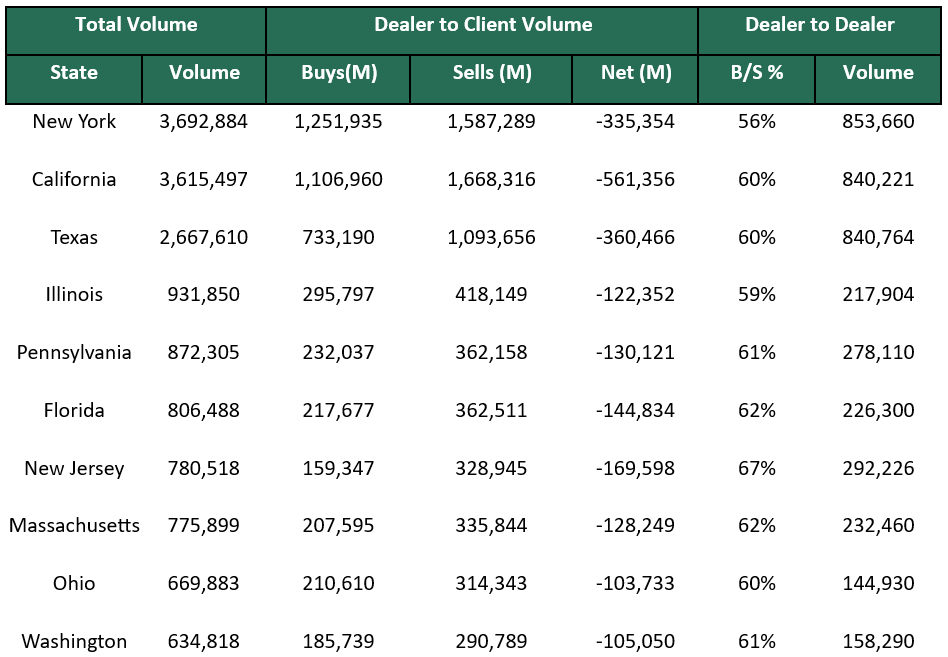Click the Net (M) column header

635,73
